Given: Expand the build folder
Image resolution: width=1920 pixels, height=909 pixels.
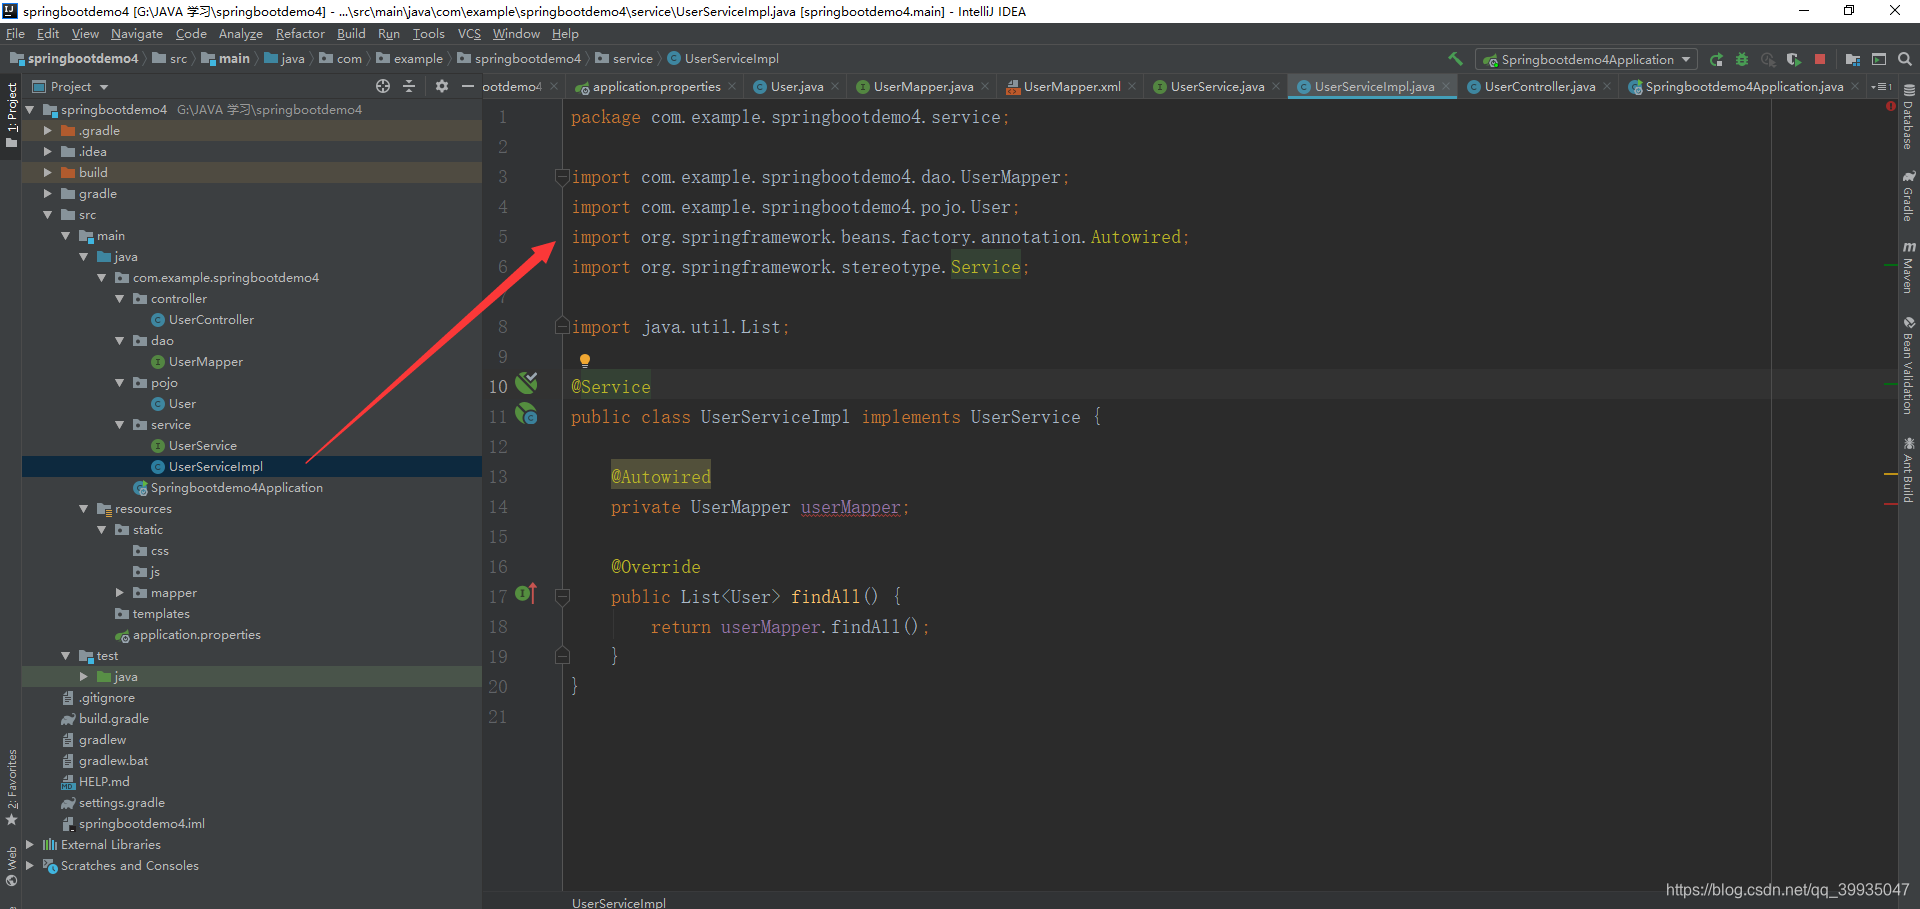Looking at the screenshot, I should 47,172.
